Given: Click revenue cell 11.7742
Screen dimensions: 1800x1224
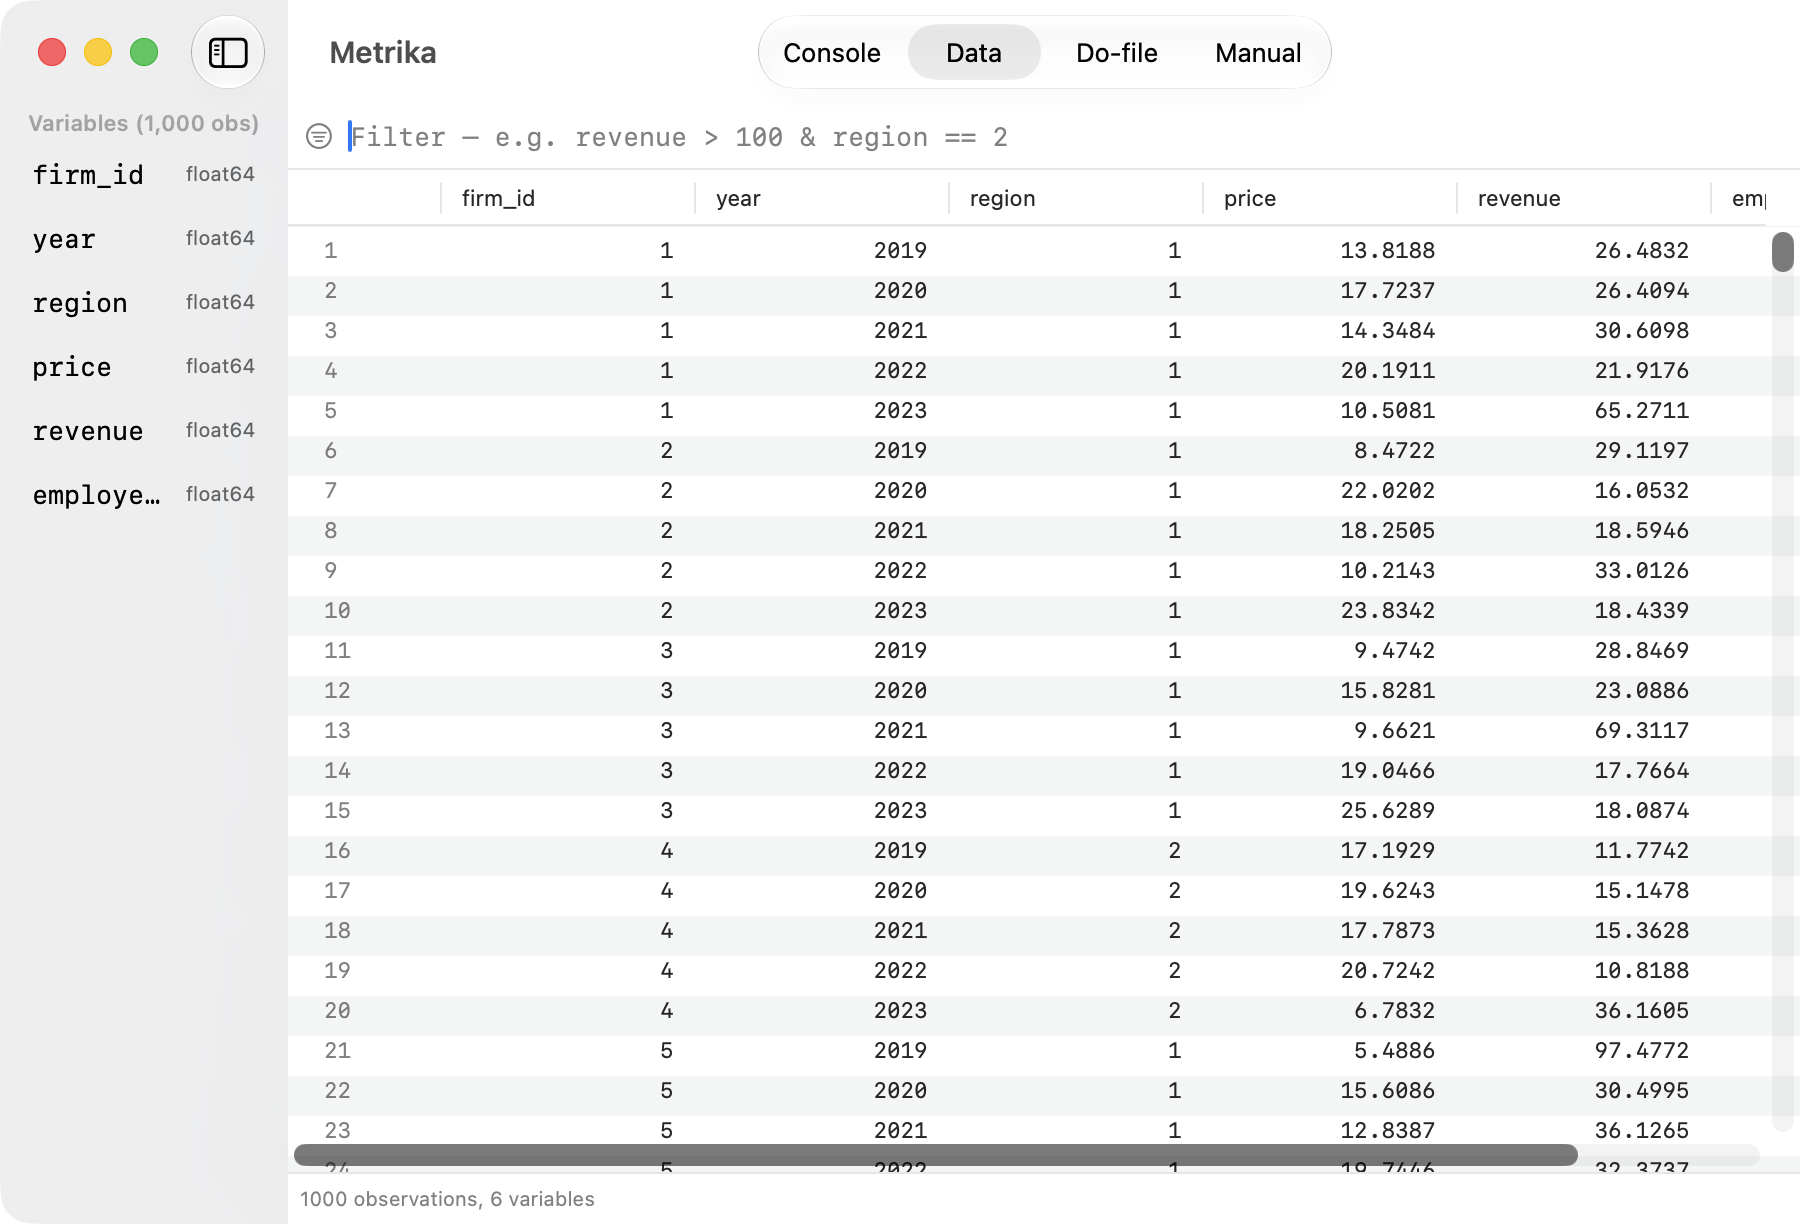Looking at the screenshot, I should 1641,850.
